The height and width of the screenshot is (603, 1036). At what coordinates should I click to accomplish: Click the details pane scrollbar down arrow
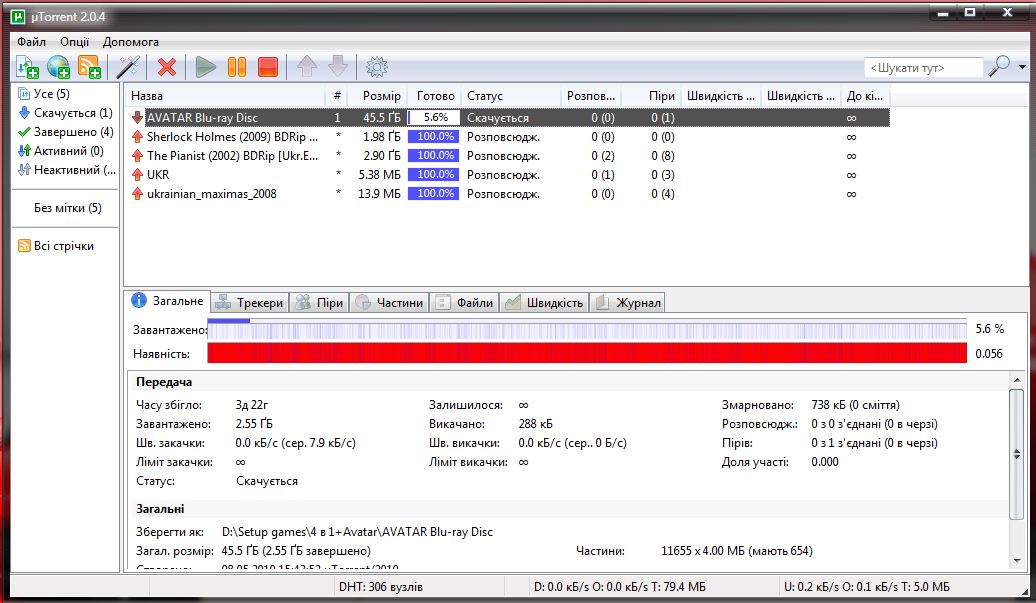pos(1017,561)
